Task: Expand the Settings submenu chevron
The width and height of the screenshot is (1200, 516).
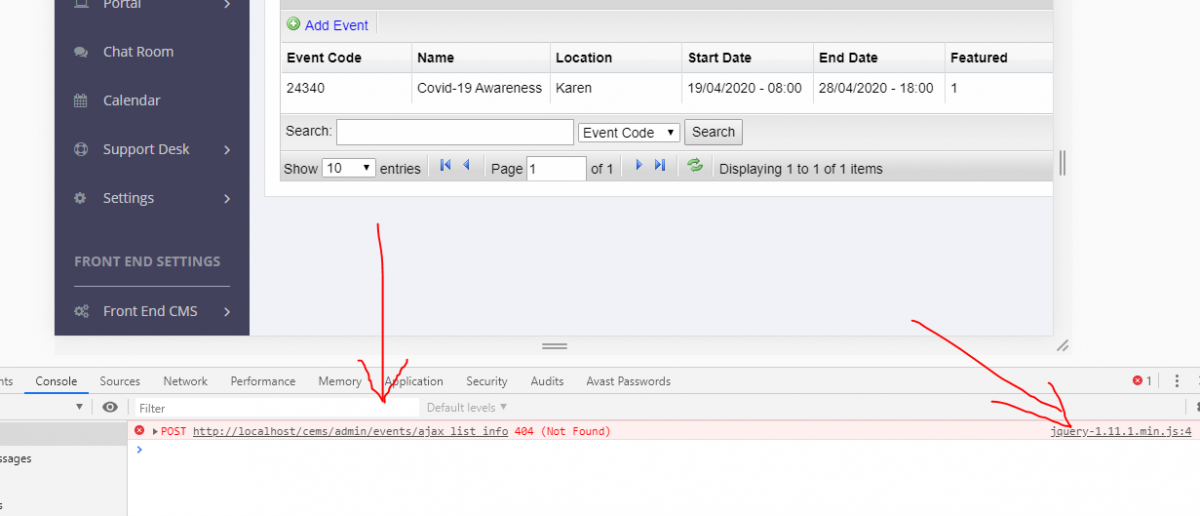Action: 228,198
